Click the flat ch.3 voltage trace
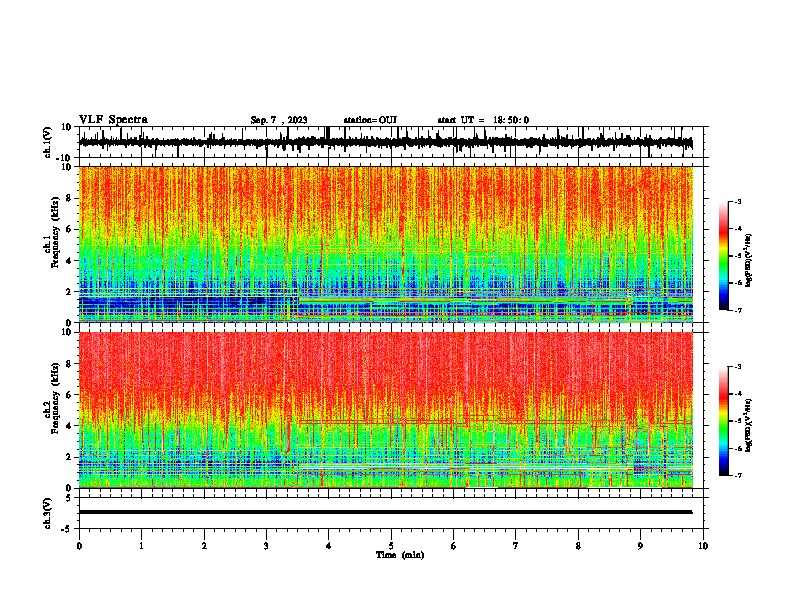792x612 pixels. (x=386, y=512)
